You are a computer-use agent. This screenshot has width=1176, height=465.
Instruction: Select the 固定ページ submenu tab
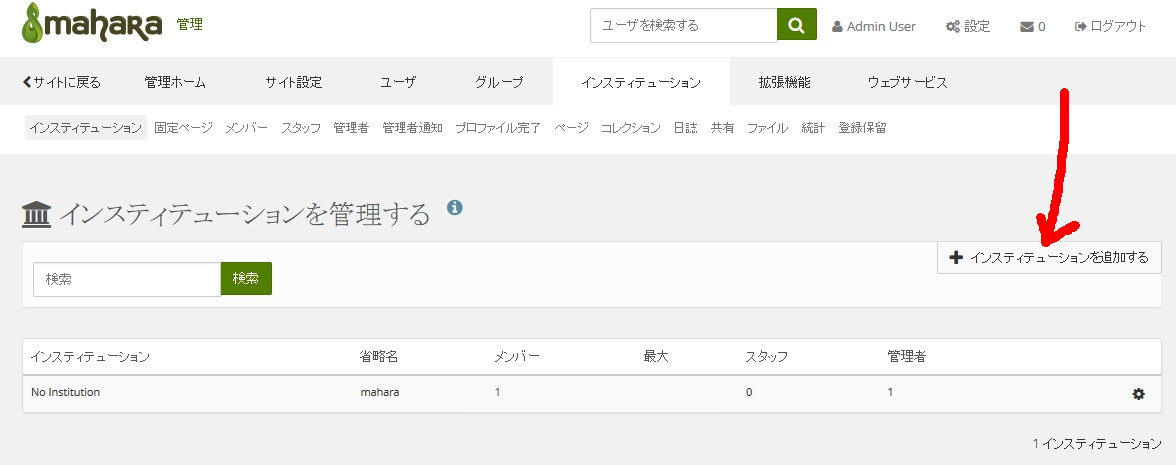(x=184, y=128)
